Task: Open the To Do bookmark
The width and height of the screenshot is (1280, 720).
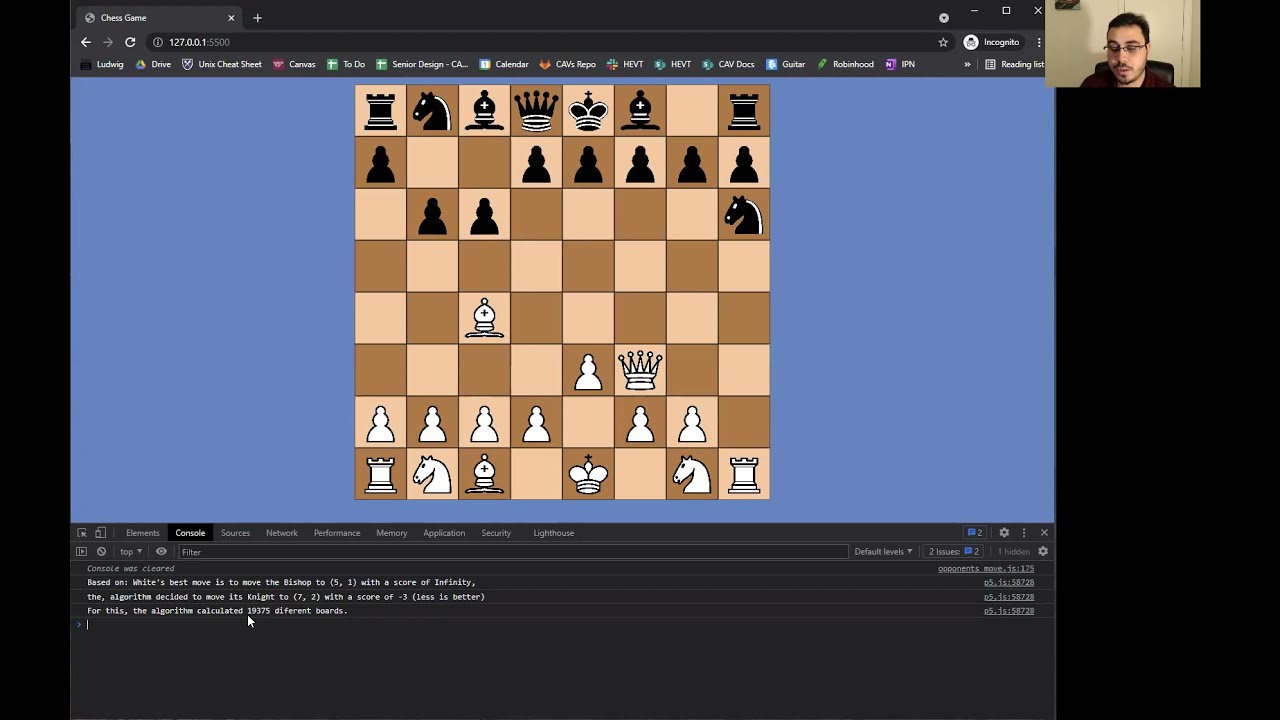Action: pos(346,64)
